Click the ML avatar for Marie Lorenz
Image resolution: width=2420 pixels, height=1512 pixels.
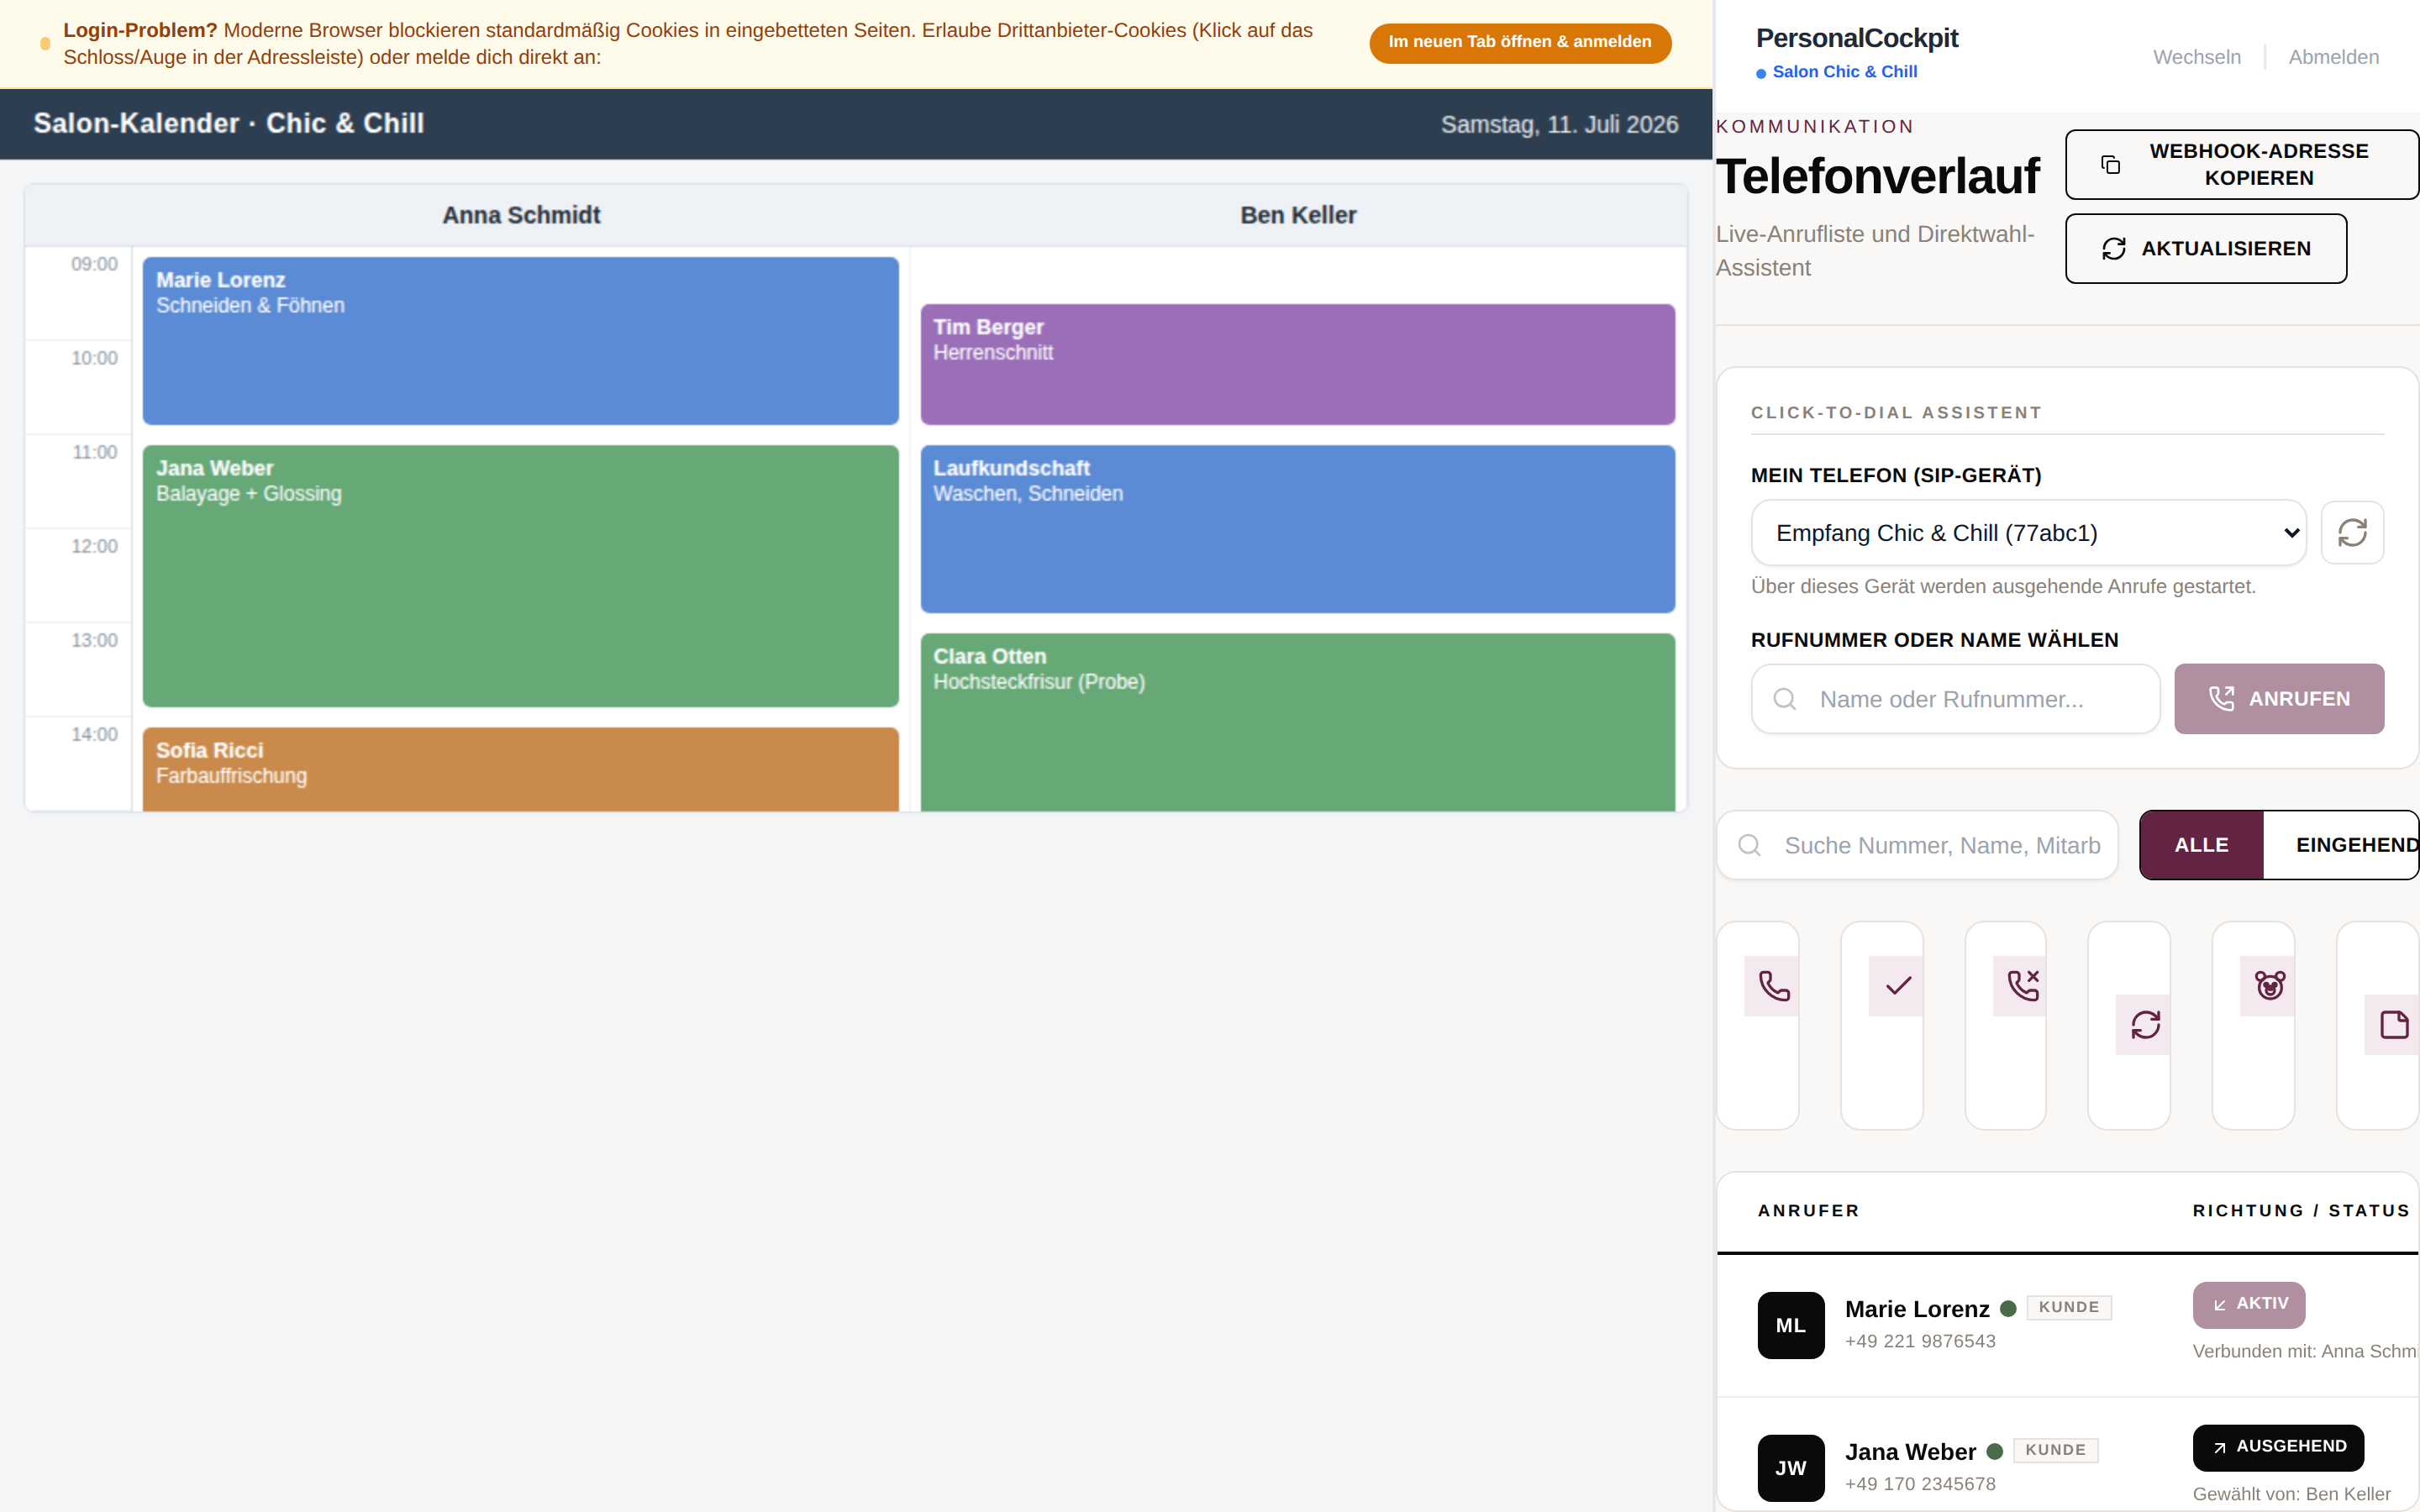[x=1791, y=1325]
